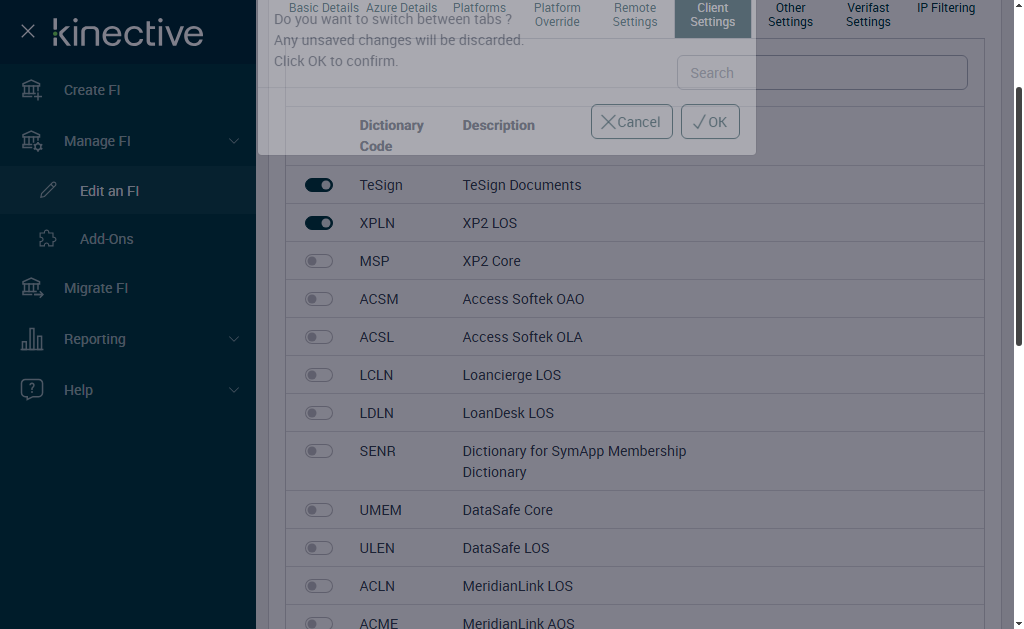Enable the MSP XP2 Core toggle

click(319, 261)
